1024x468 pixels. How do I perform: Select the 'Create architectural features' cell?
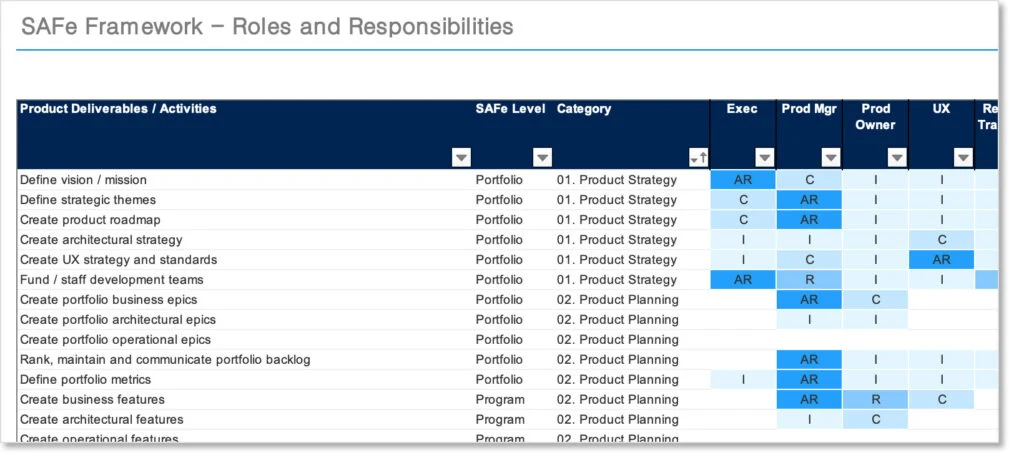244,420
